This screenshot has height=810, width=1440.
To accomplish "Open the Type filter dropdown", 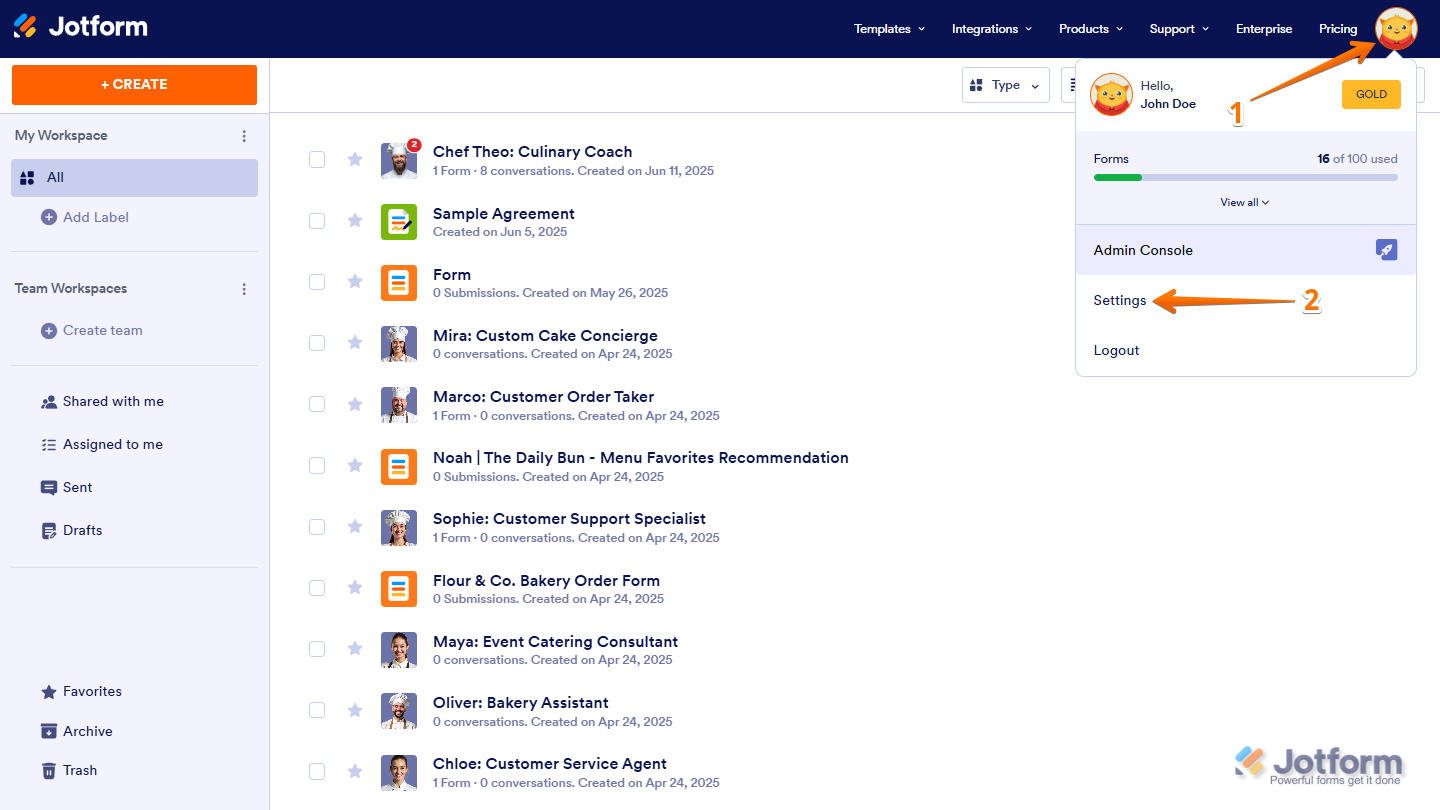I will [1005, 85].
